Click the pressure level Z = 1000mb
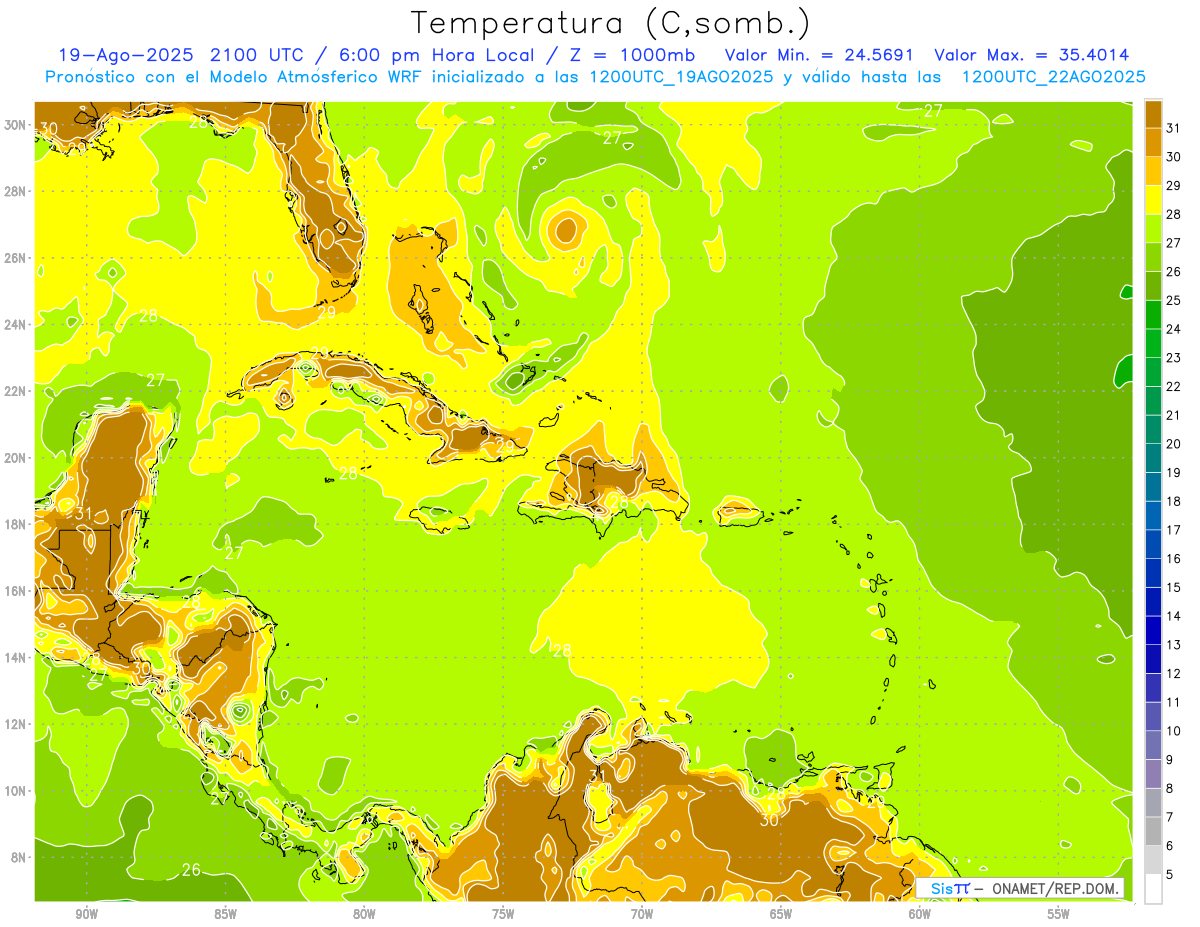The image size is (1200, 927). (x=630, y=54)
